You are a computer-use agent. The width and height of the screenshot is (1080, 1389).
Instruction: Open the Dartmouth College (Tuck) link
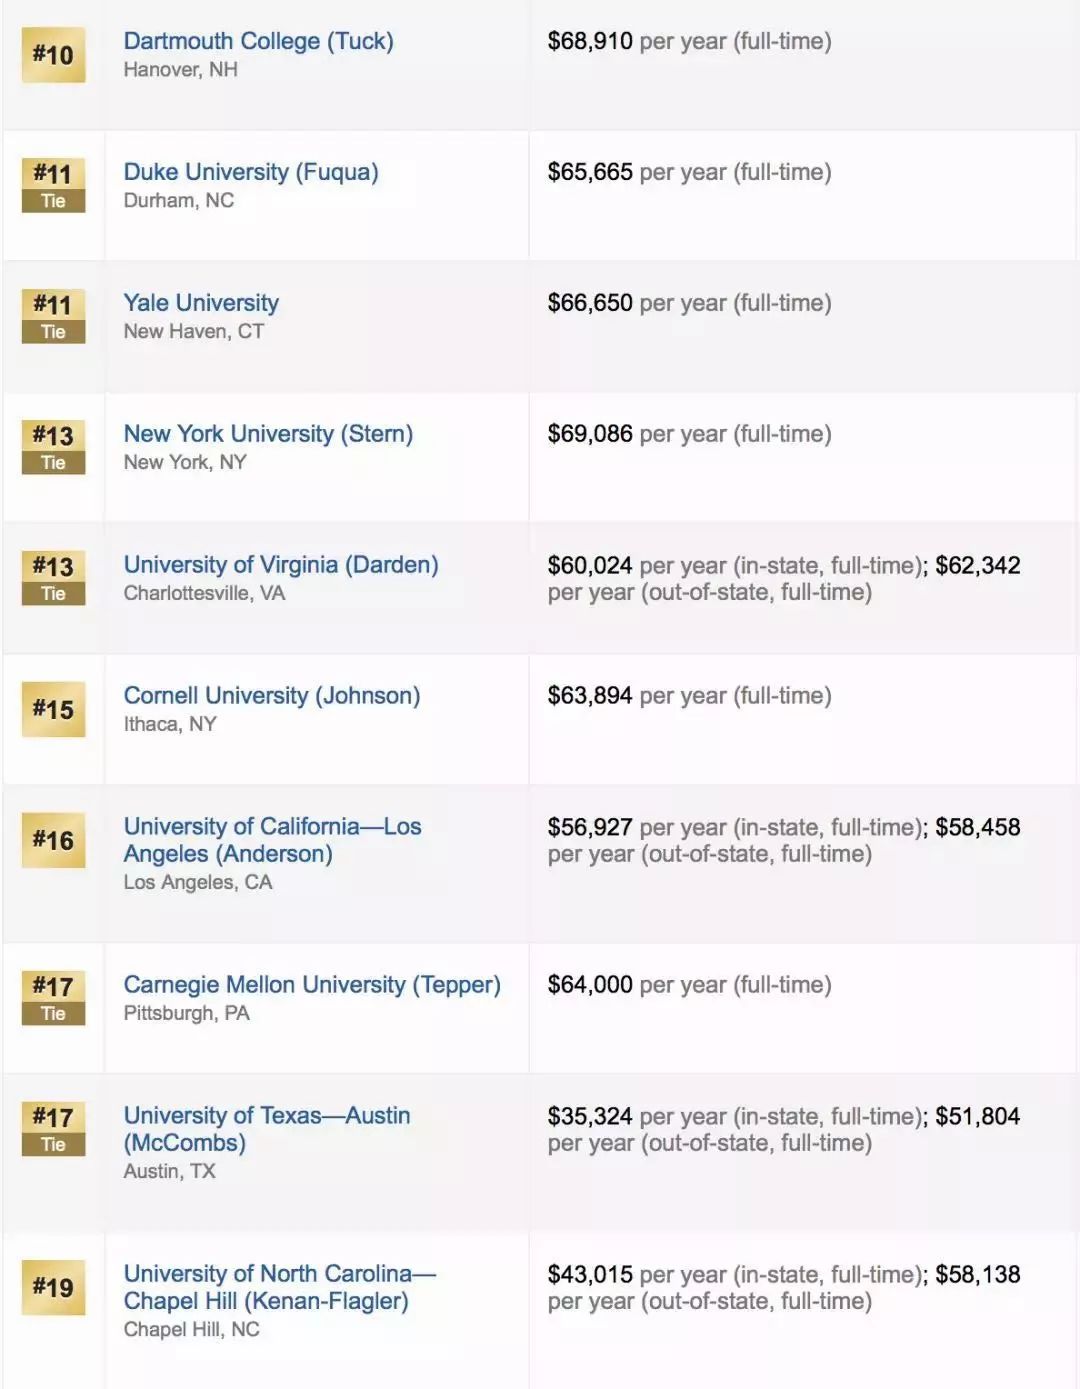coord(258,41)
